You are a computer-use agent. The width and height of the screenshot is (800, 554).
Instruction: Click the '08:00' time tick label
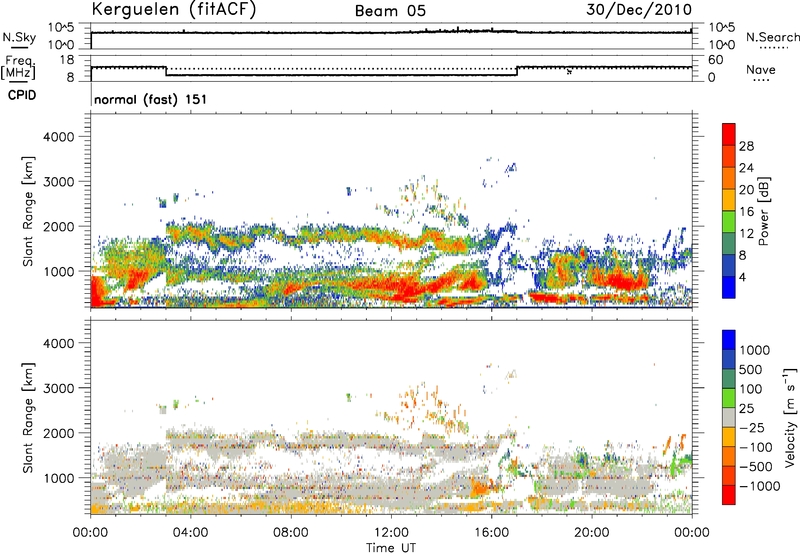click(291, 533)
